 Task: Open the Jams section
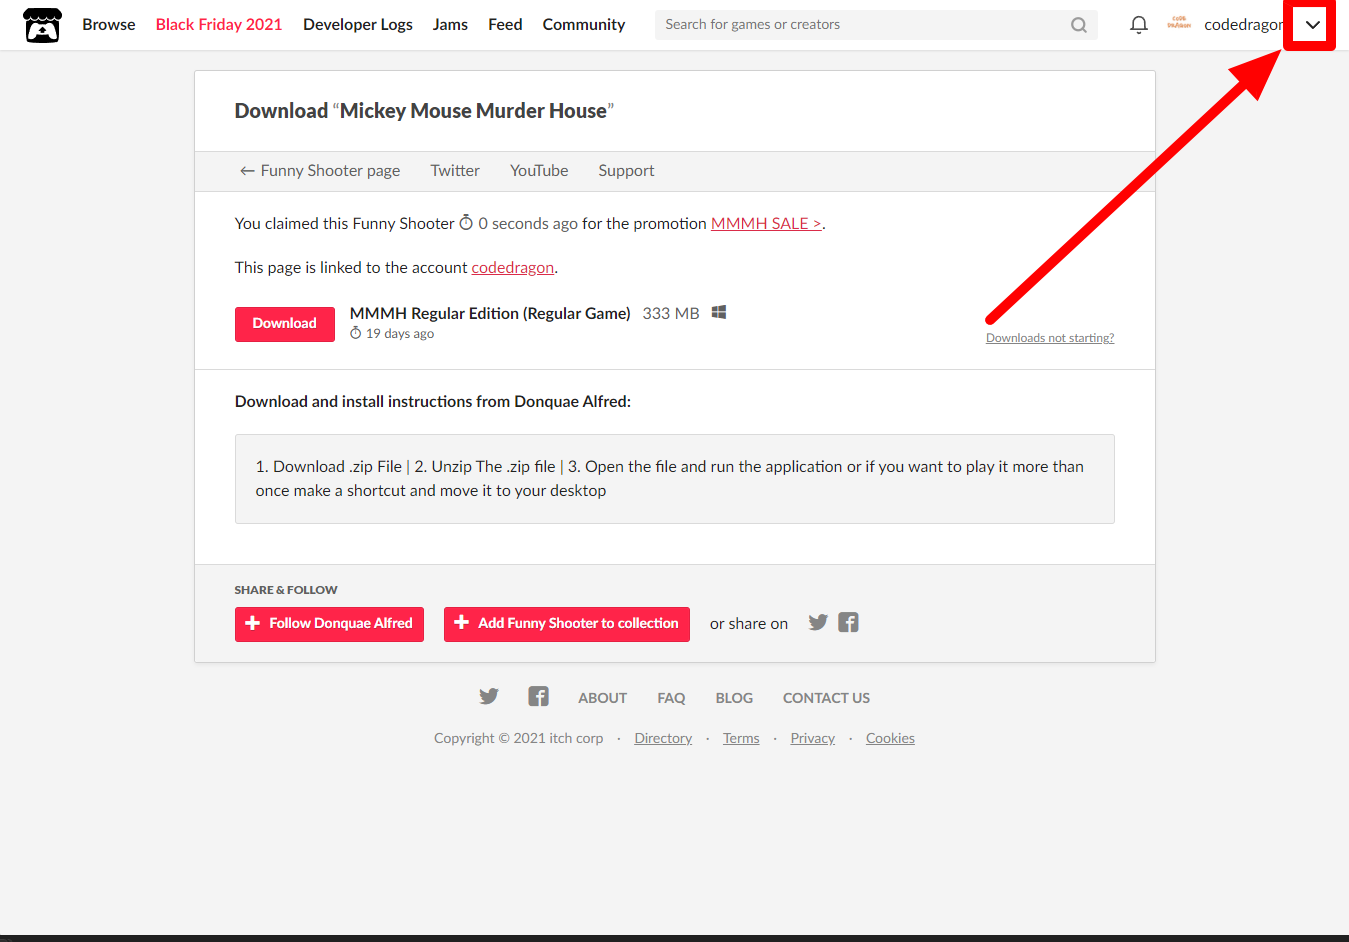tap(450, 25)
